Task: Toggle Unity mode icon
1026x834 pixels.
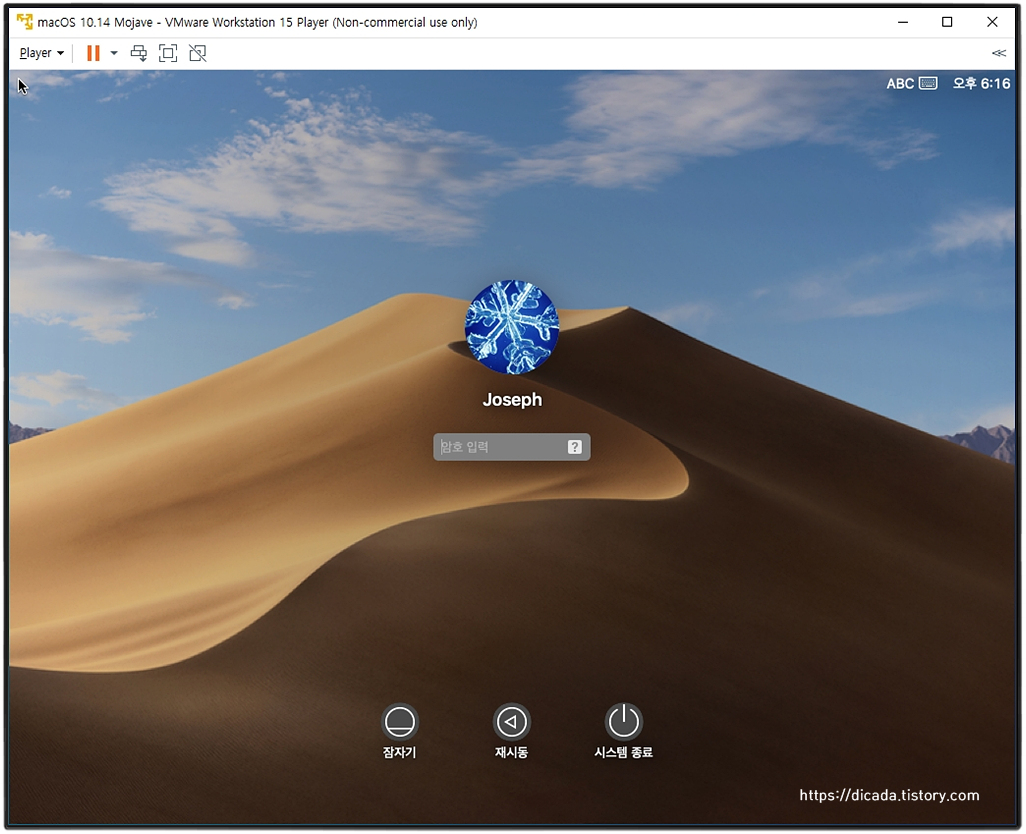Action: click(x=198, y=53)
